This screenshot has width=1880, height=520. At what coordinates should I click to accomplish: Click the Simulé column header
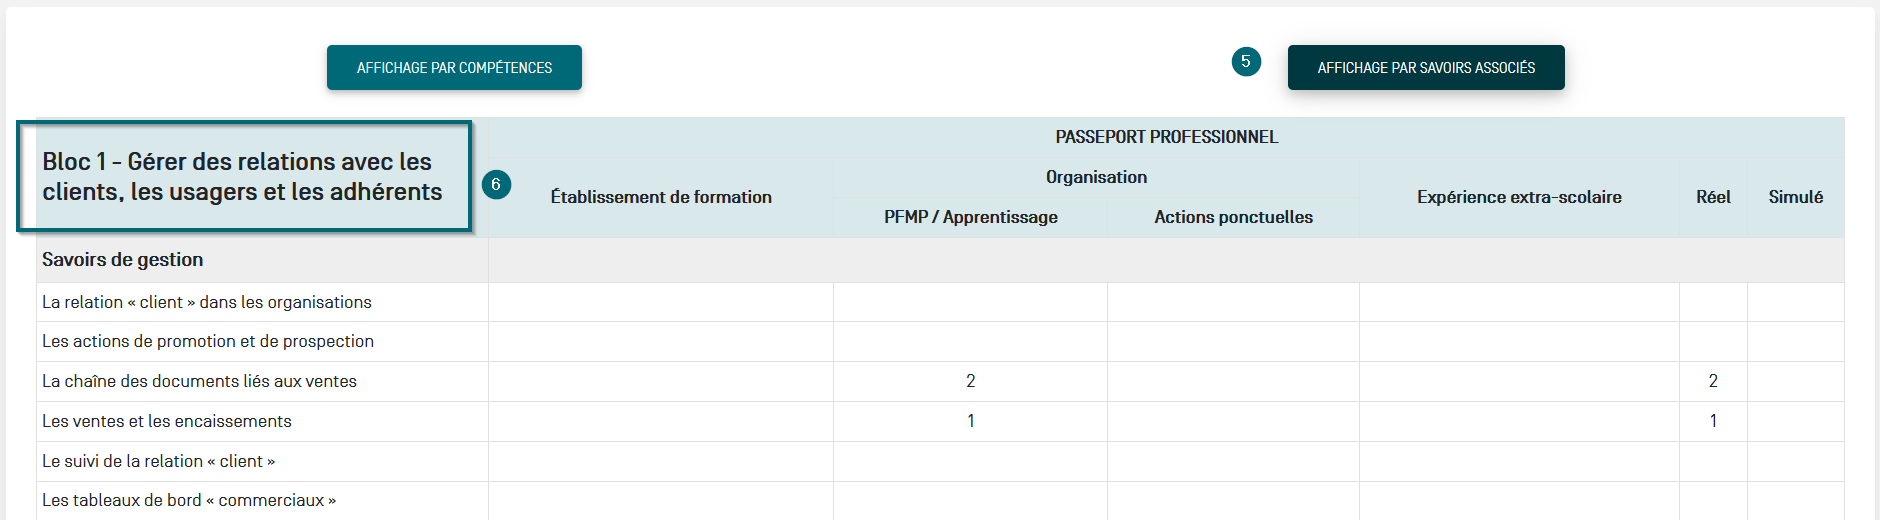coord(1795,197)
